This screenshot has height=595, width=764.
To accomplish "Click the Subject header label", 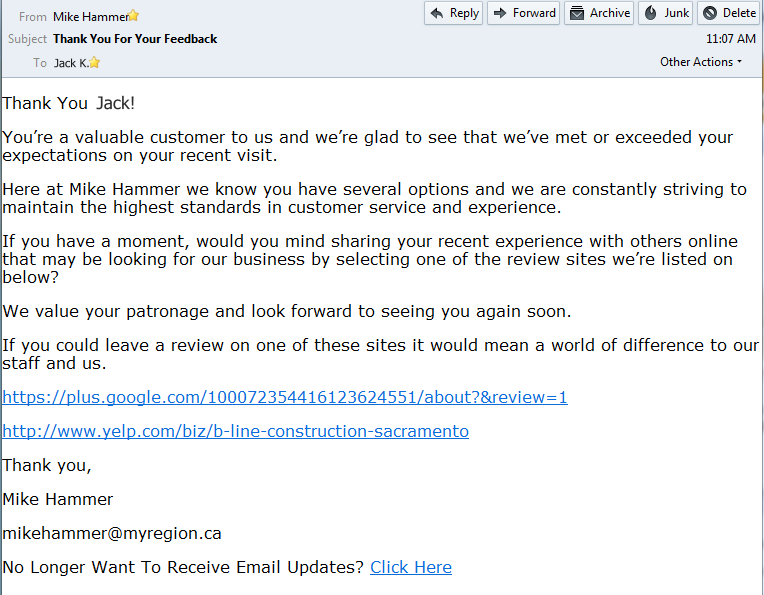I will point(28,39).
